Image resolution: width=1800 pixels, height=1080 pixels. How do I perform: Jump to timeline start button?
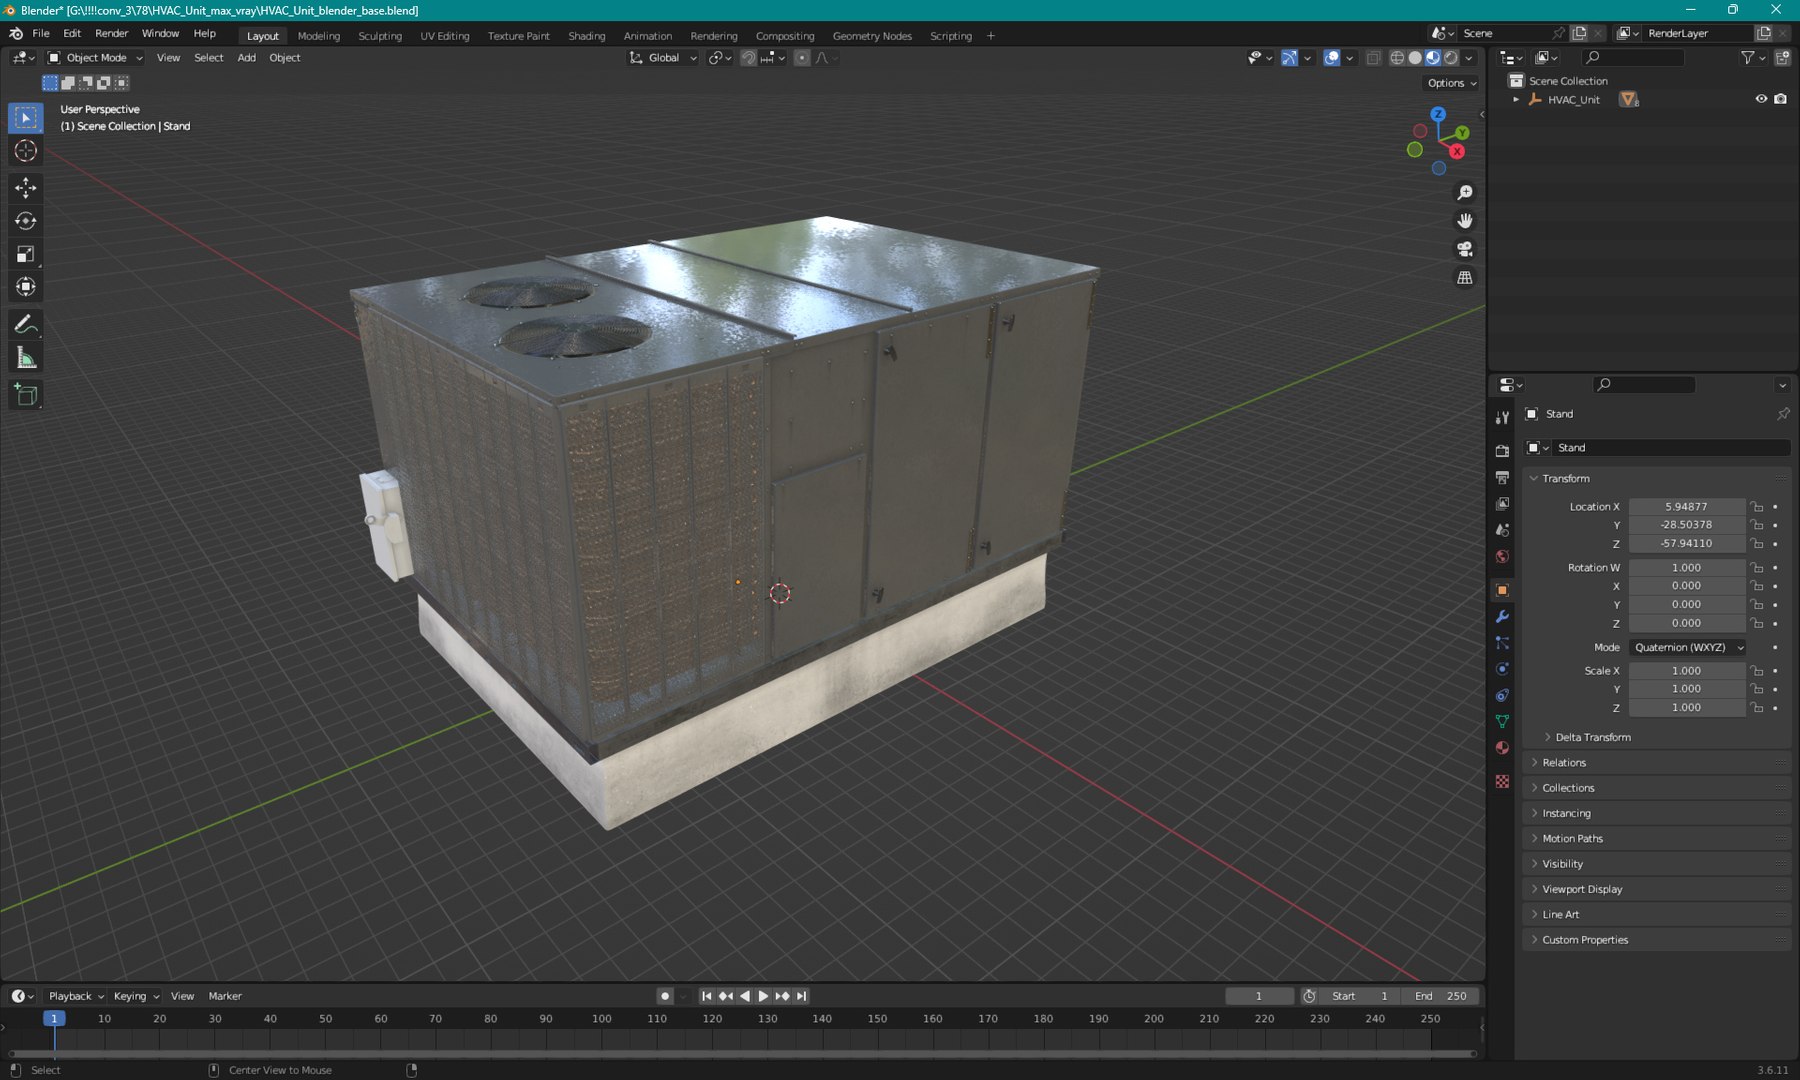(x=707, y=996)
